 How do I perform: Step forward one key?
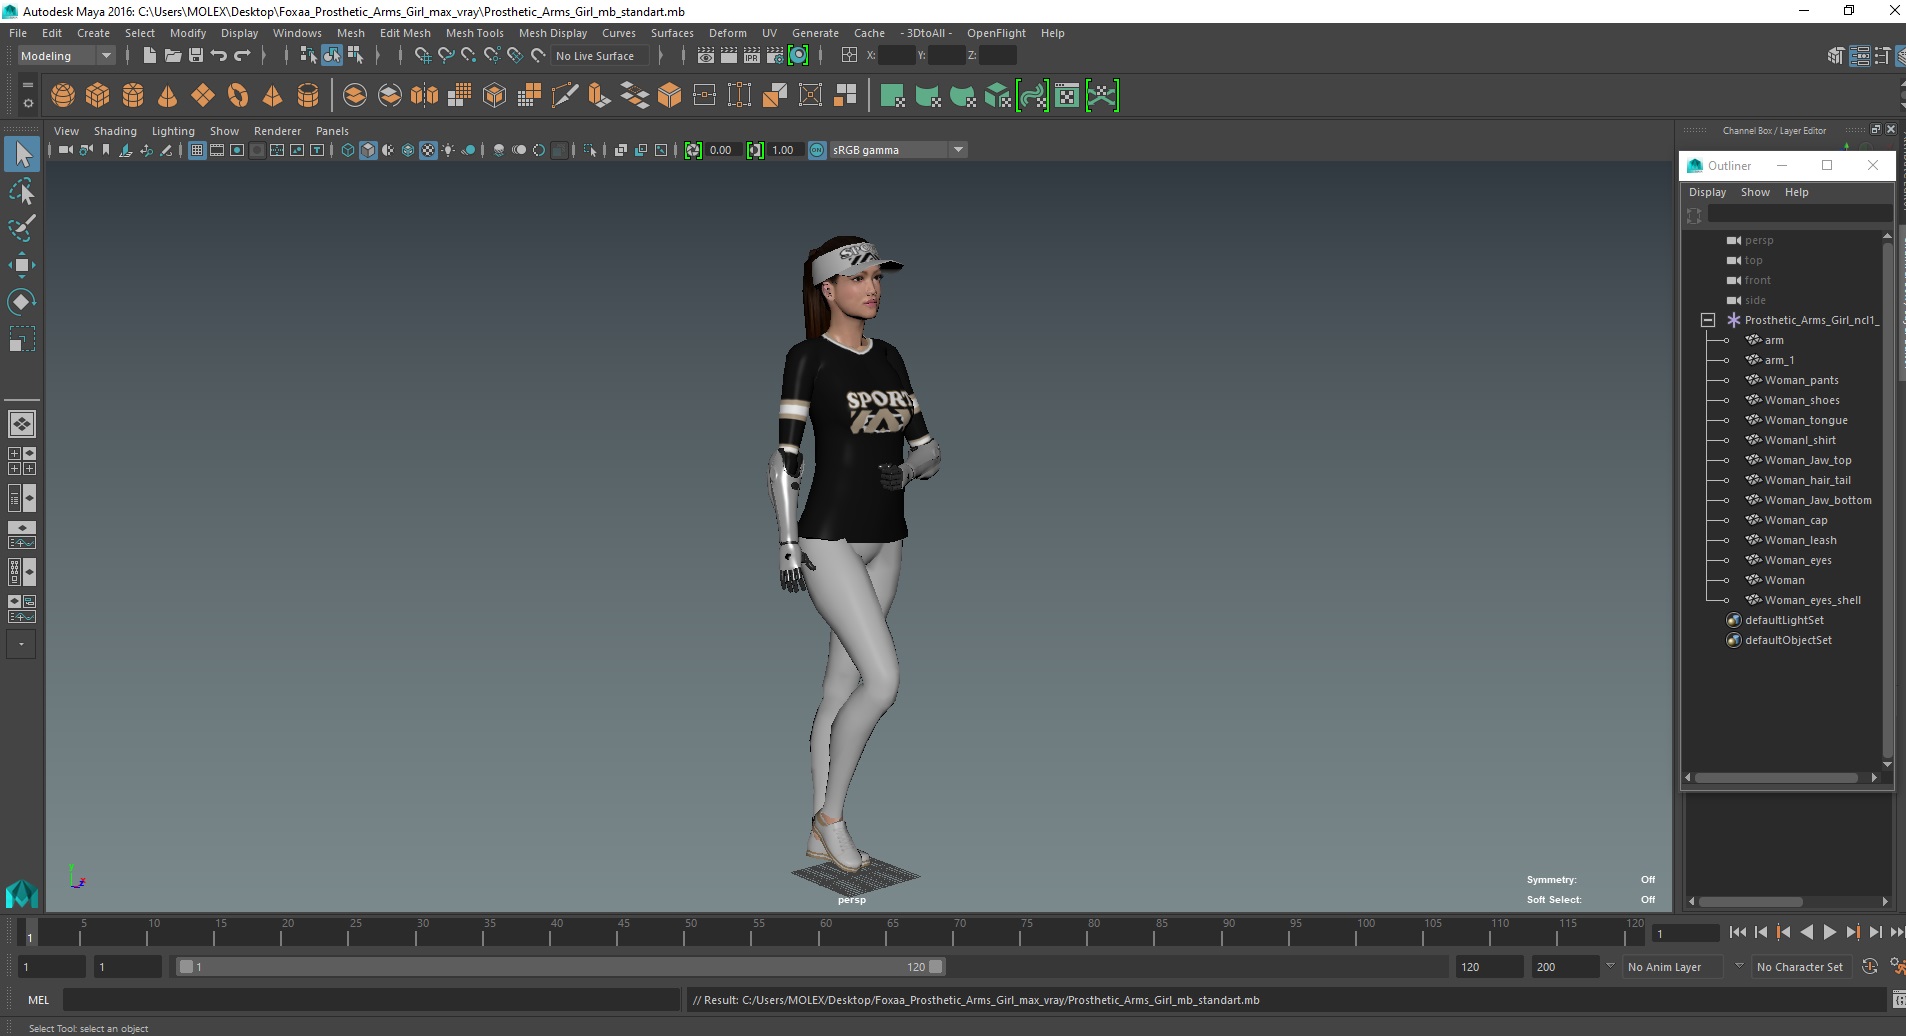click(1852, 932)
